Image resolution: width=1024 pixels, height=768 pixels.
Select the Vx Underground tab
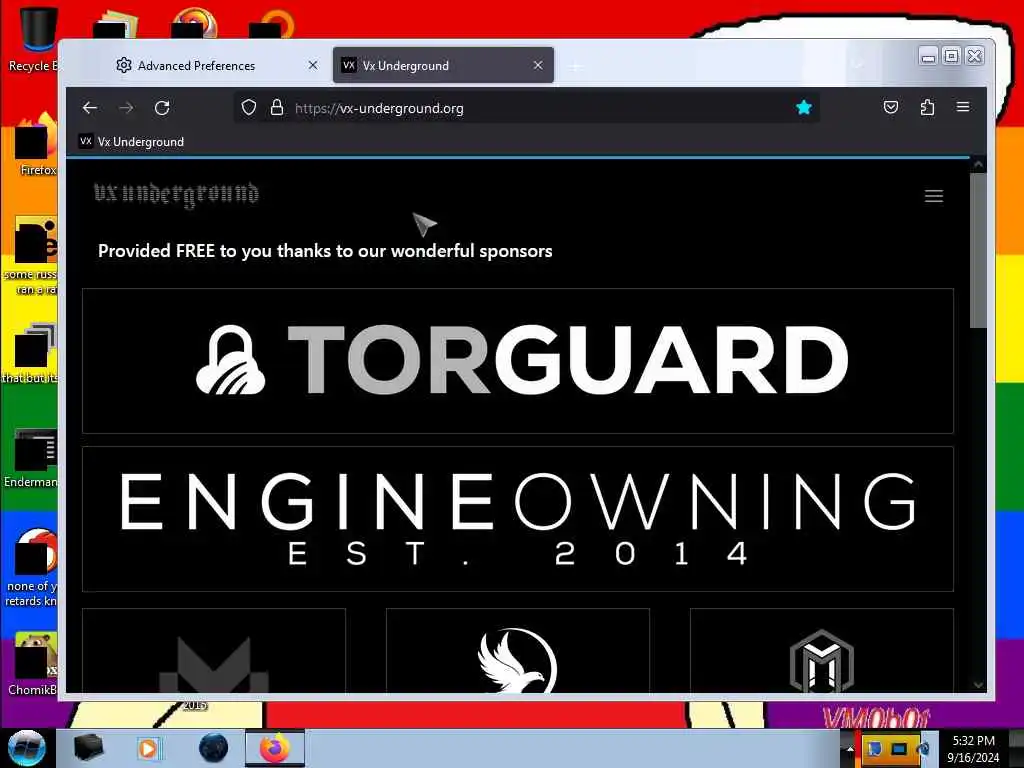[x=443, y=65]
